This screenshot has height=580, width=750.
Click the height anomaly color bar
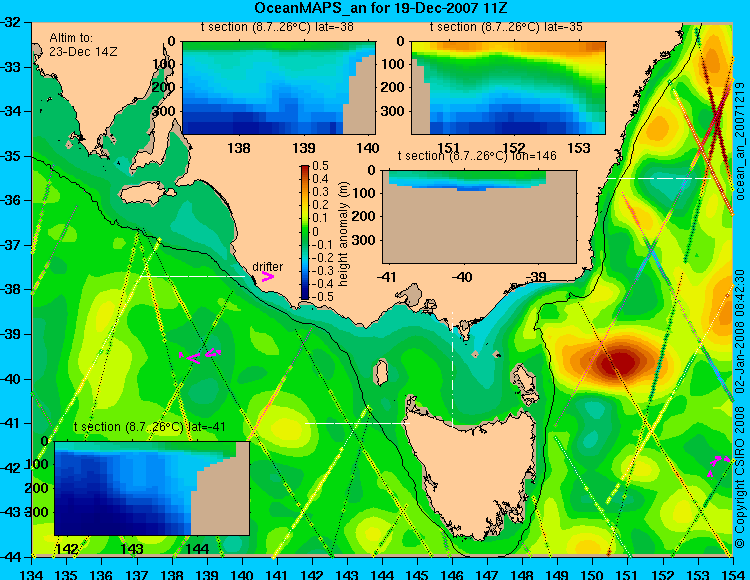point(305,232)
